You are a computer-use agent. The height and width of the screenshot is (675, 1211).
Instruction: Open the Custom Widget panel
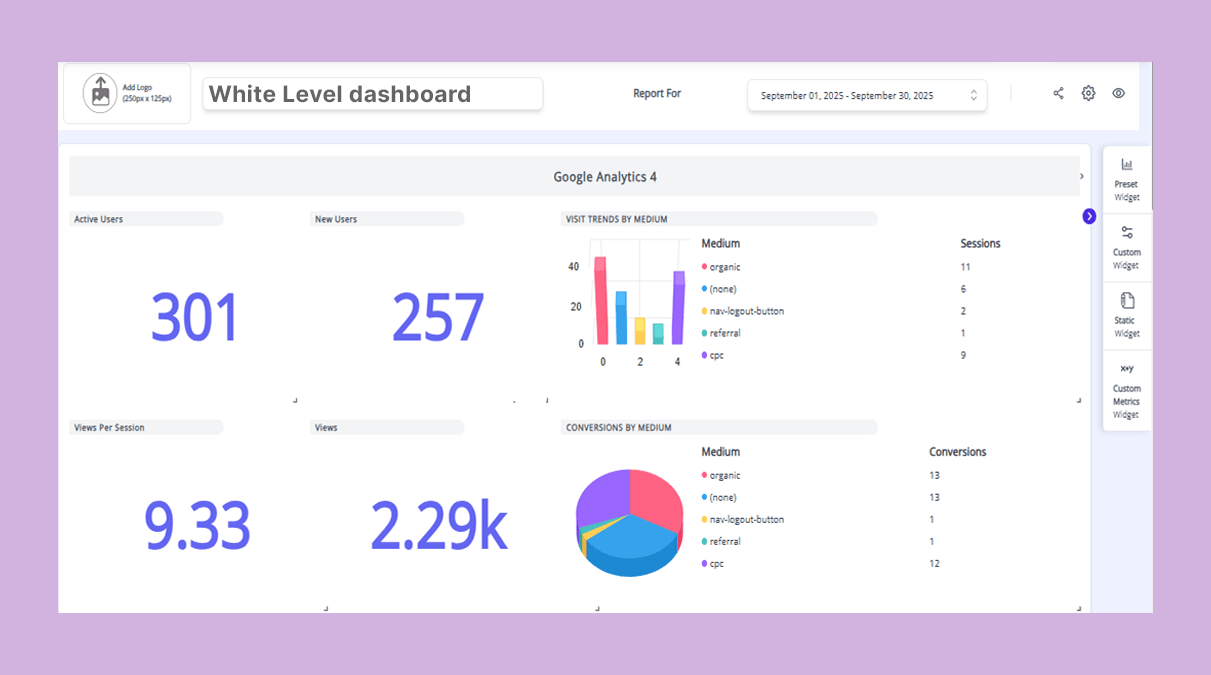click(1126, 247)
